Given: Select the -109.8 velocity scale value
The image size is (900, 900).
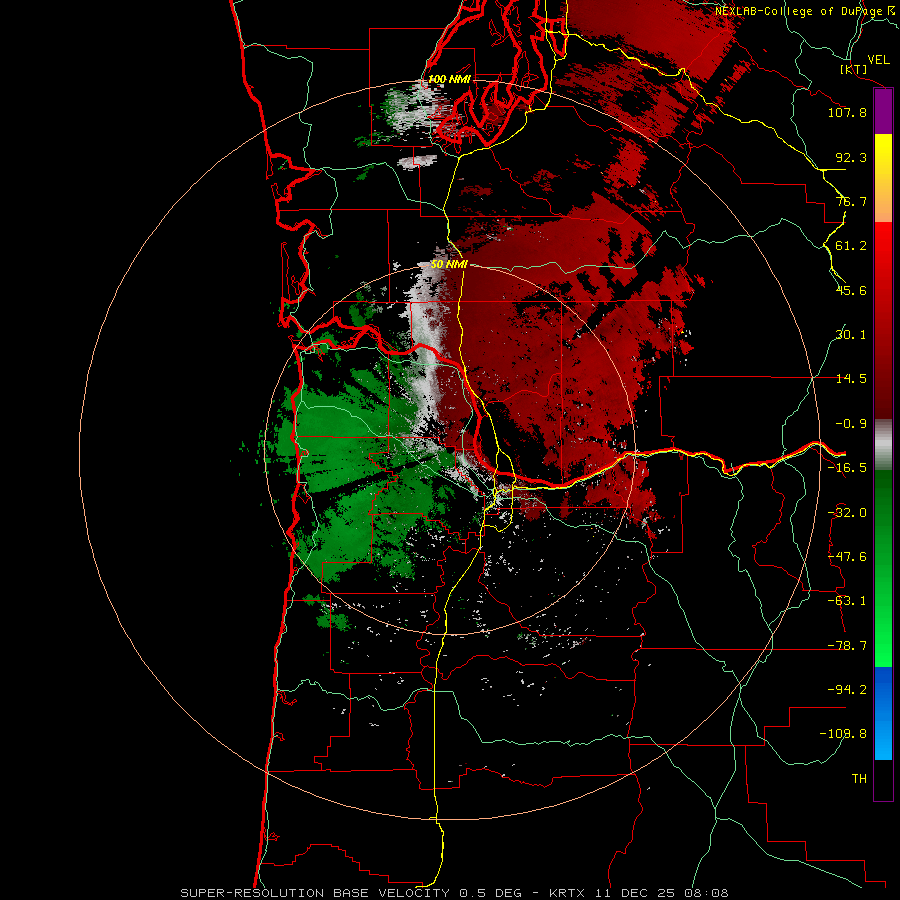Looking at the screenshot, I should tap(843, 734).
